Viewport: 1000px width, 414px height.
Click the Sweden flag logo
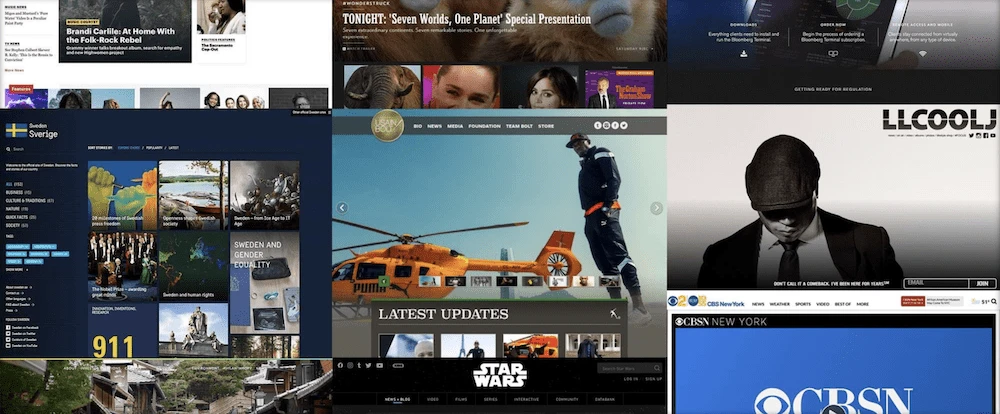tap(17, 130)
